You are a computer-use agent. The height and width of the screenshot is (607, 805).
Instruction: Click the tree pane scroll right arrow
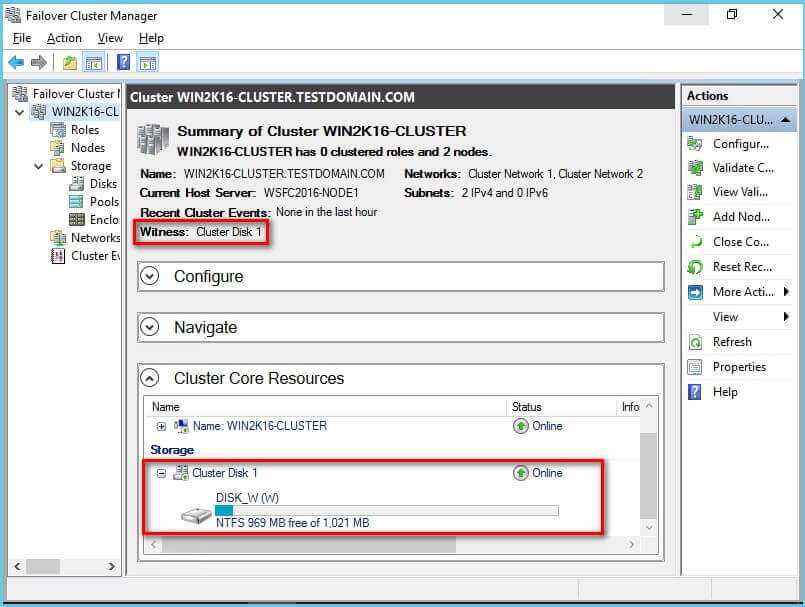click(x=111, y=566)
